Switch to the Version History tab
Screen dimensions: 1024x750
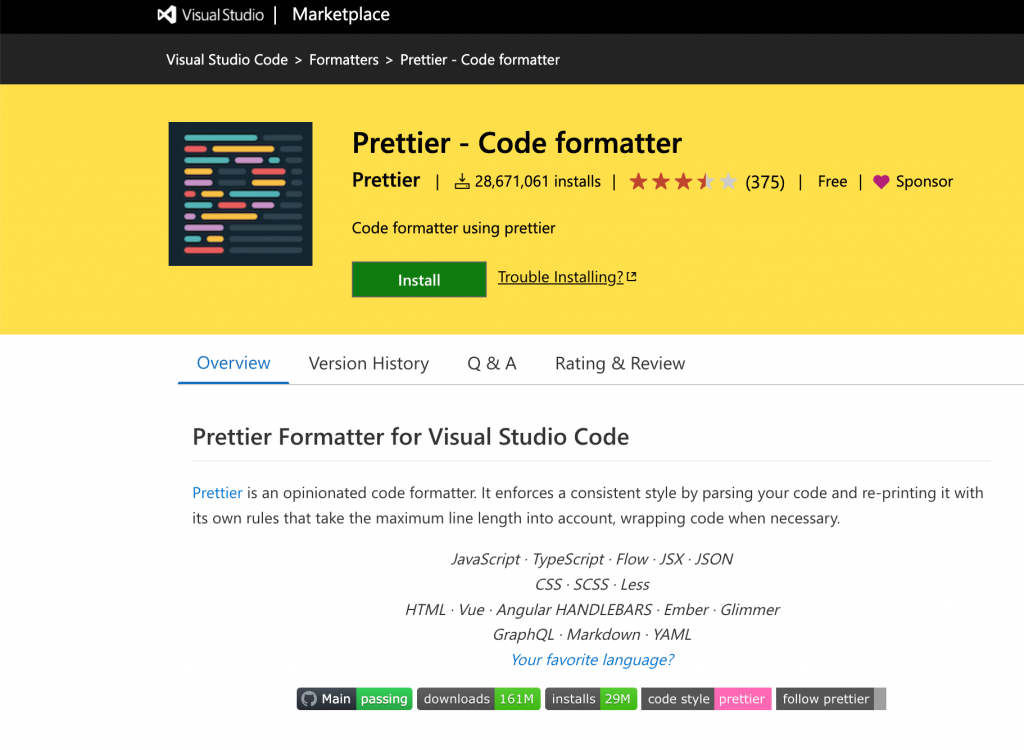pyautogui.click(x=368, y=363)
